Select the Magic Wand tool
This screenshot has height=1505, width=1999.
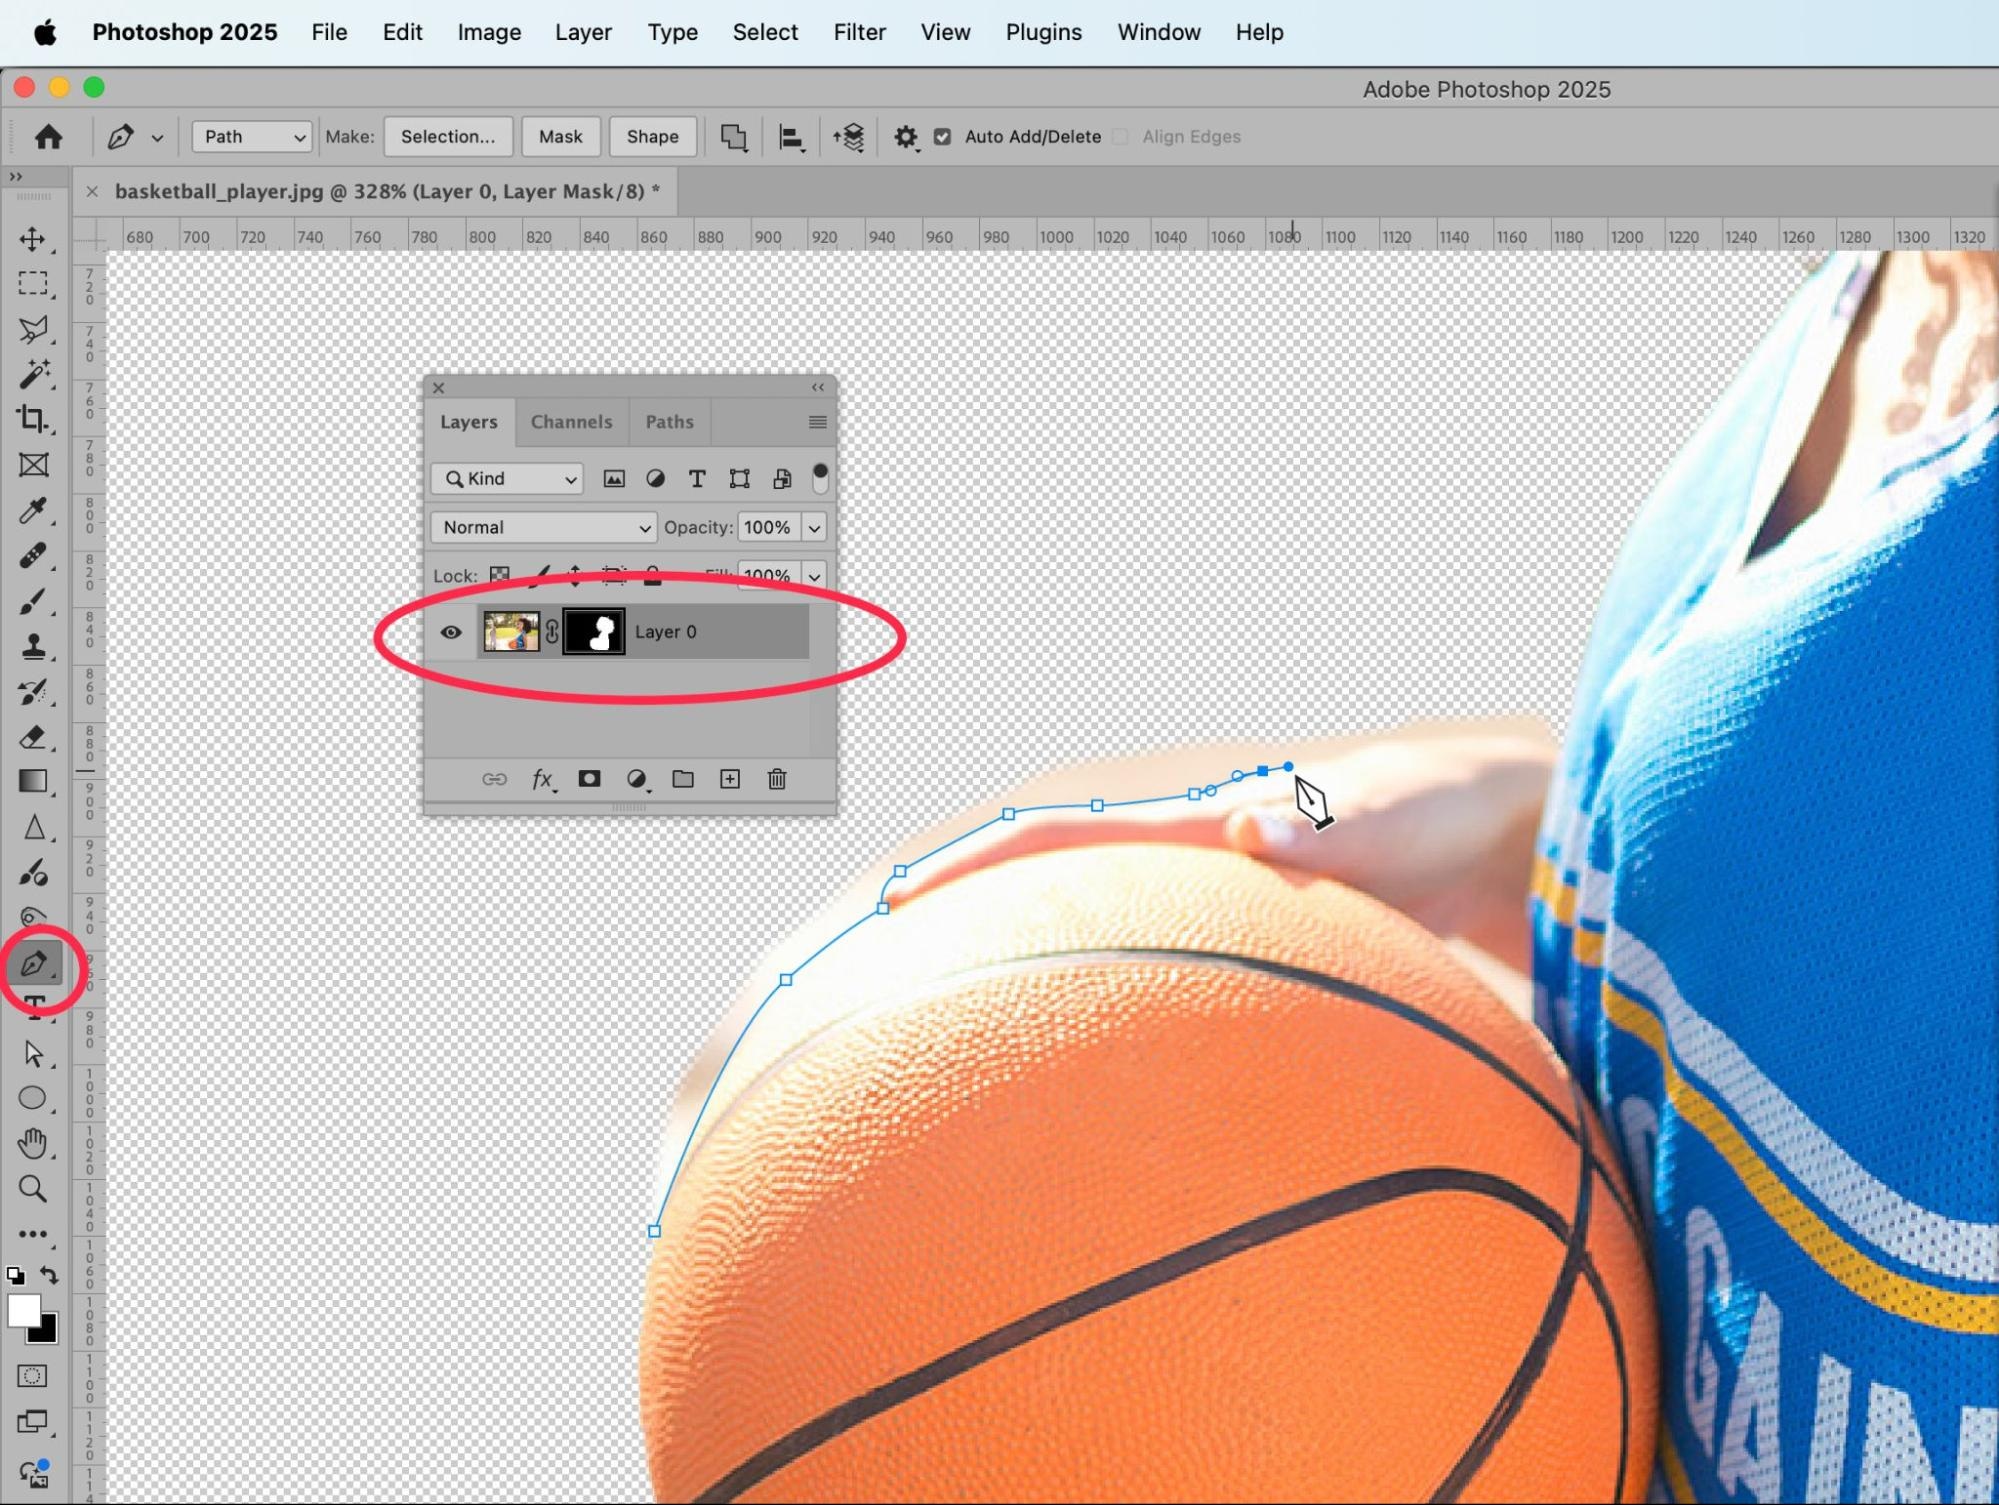coord(33,374)
